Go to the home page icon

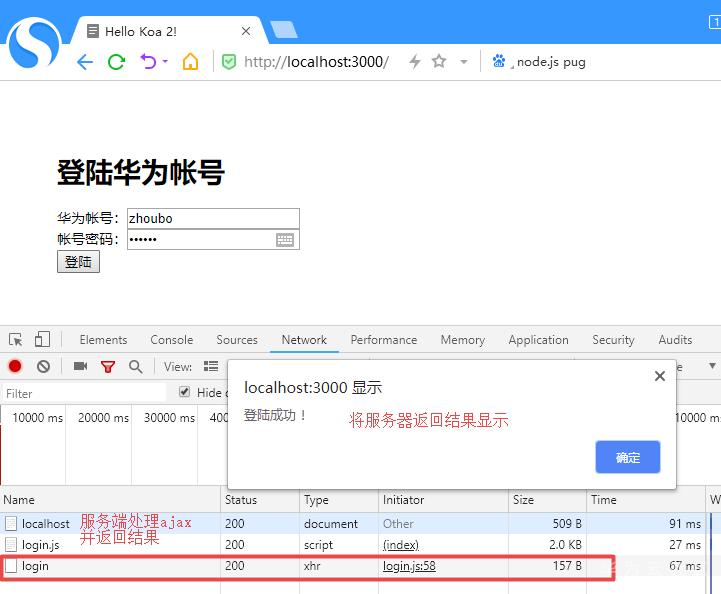pos(190,61)
